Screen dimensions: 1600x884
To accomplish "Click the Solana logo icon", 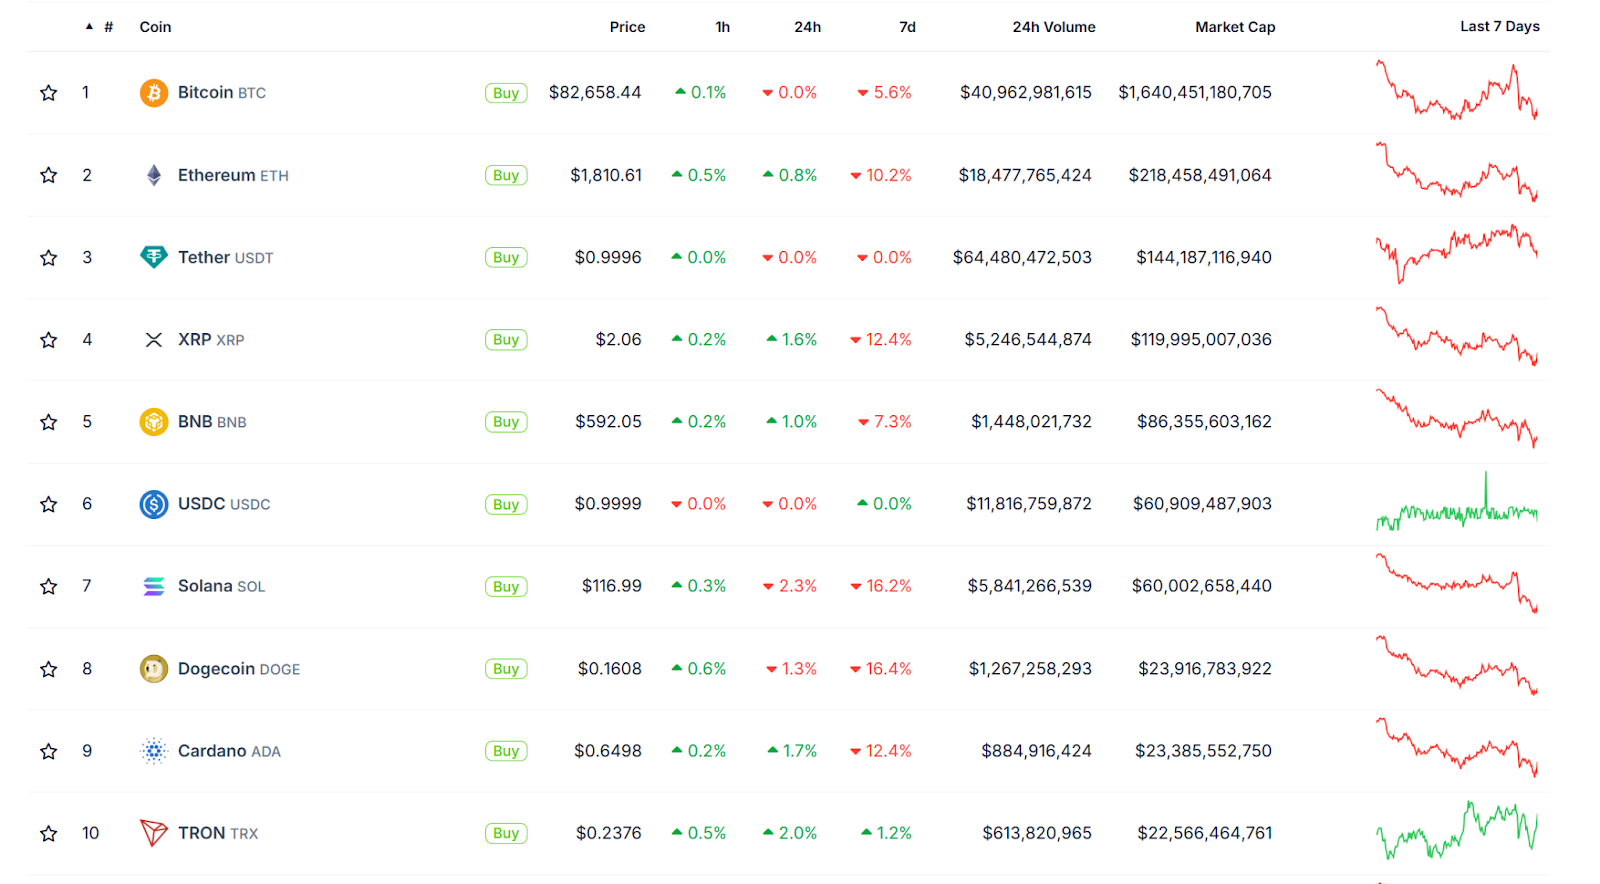I will pos(153,586).
